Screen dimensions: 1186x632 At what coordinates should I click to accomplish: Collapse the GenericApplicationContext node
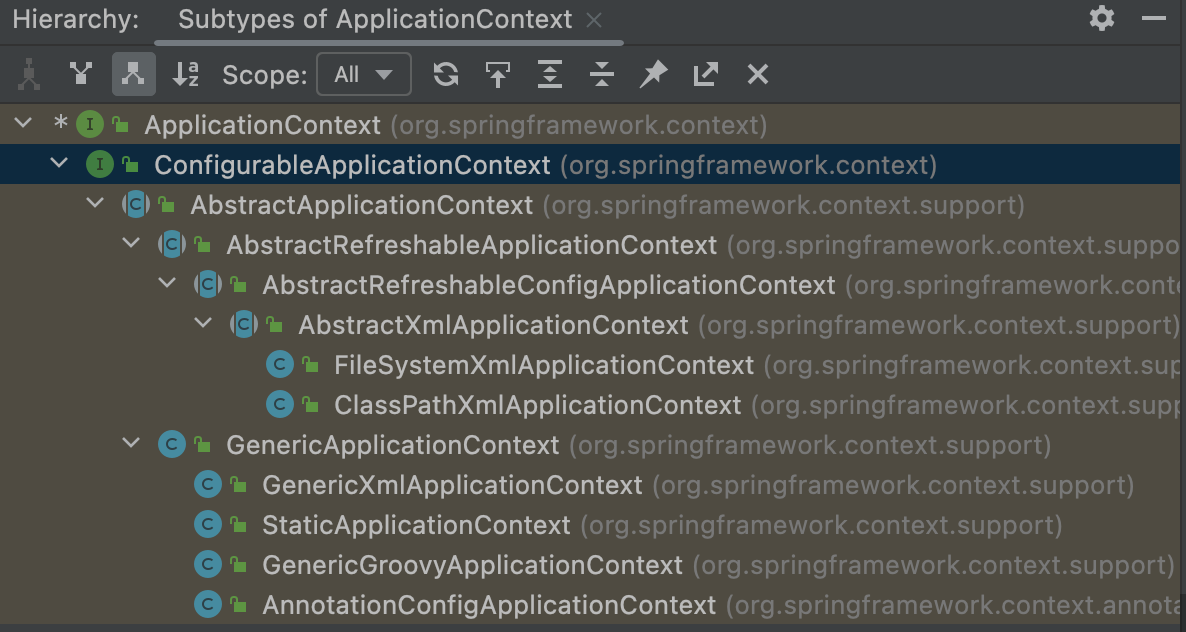click(x=132, y=444)
